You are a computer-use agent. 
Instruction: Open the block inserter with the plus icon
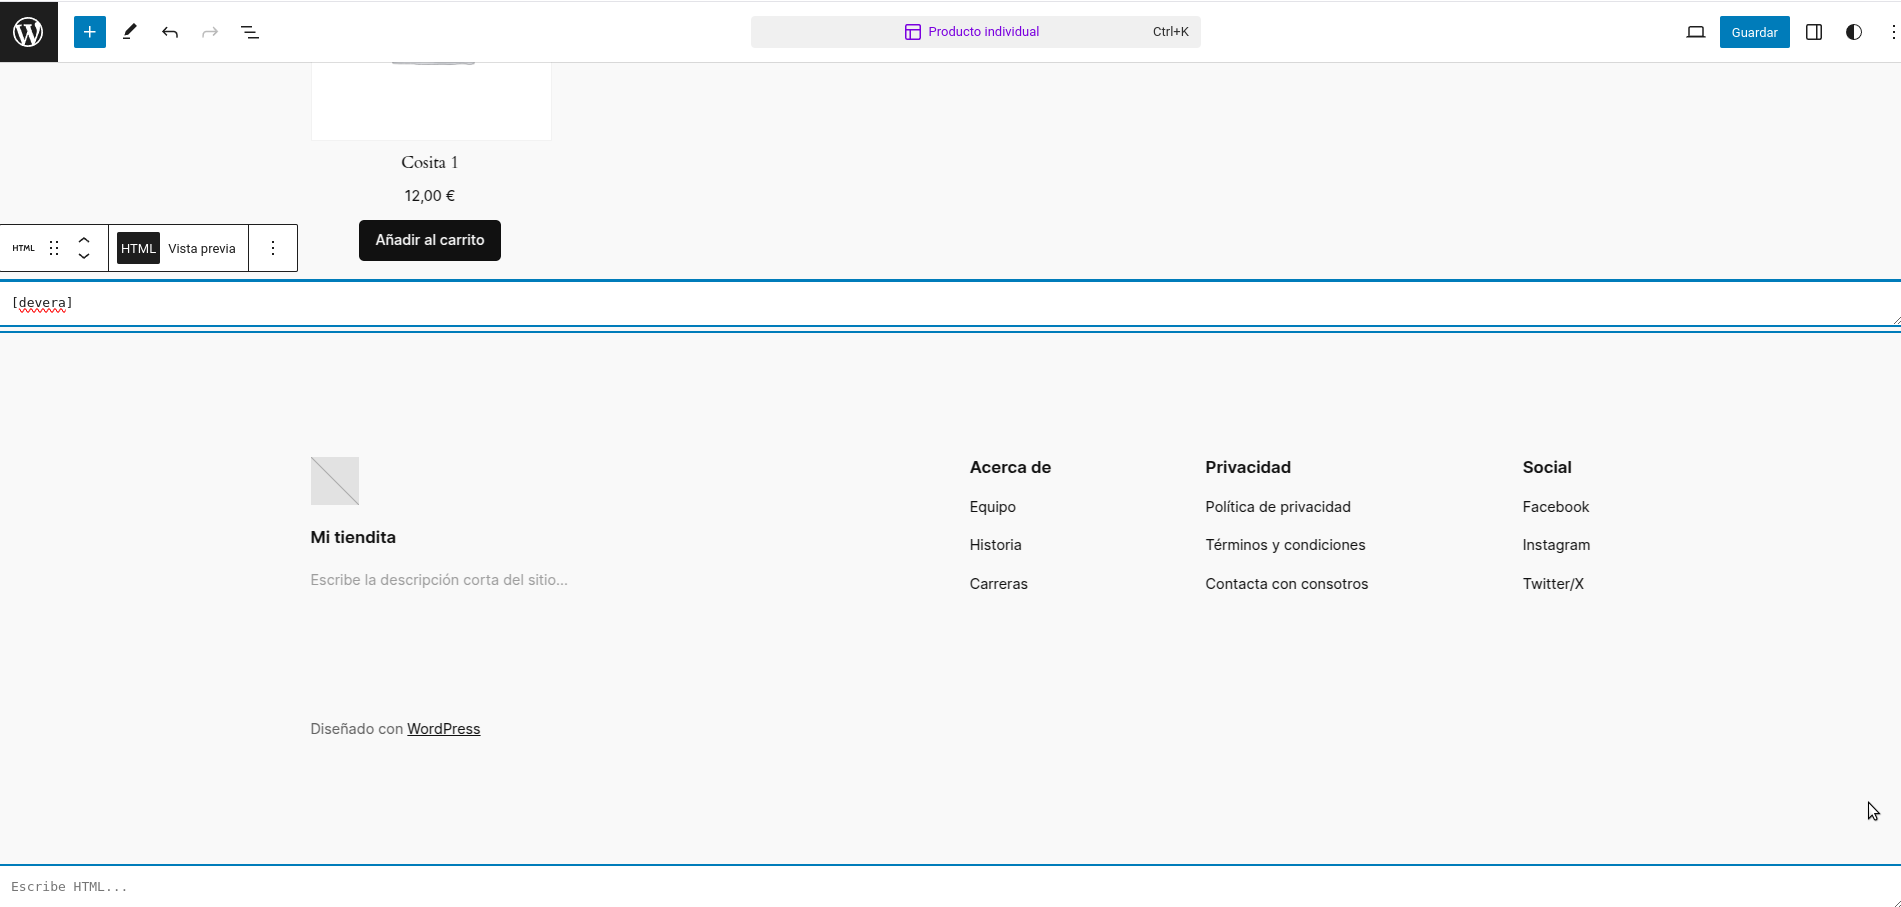tap(89, 31)
